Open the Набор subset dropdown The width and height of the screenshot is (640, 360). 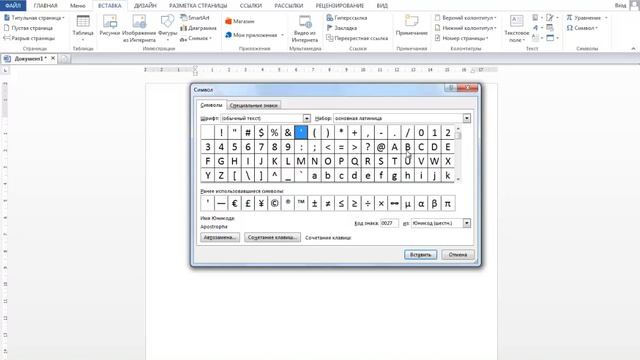tap(467, 118)
